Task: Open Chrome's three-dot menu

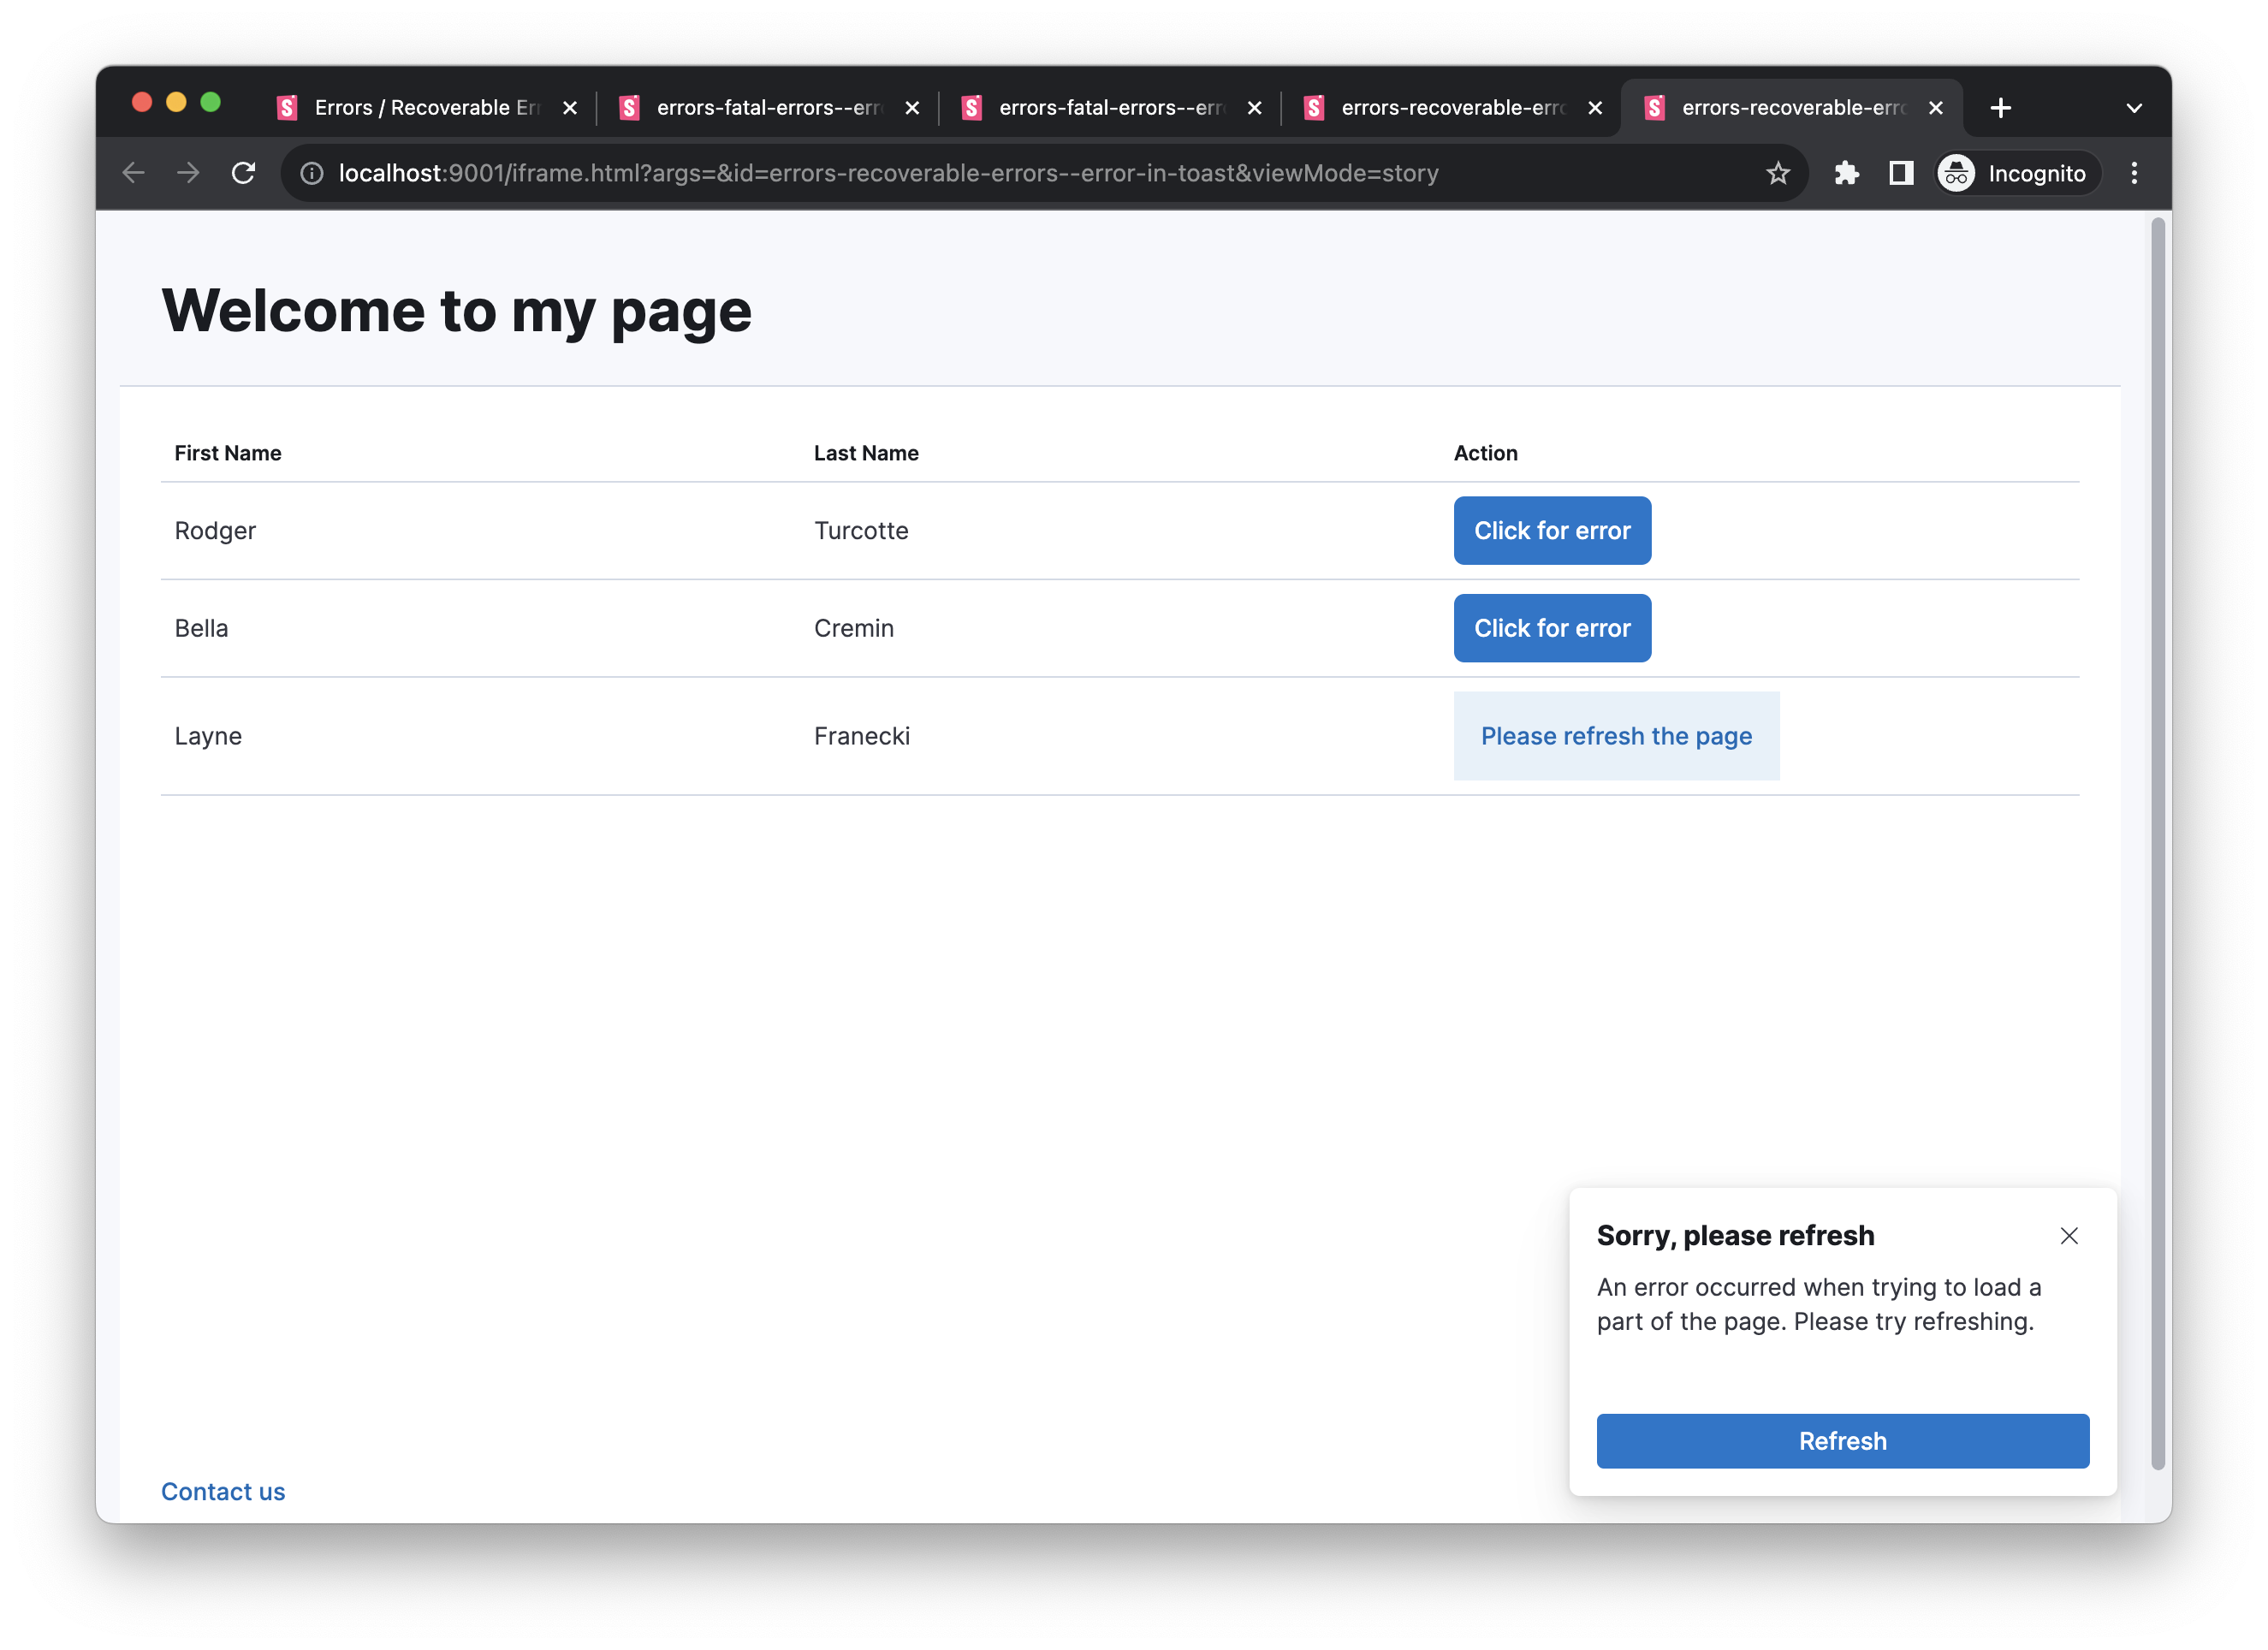Action: click(2134, 172)
